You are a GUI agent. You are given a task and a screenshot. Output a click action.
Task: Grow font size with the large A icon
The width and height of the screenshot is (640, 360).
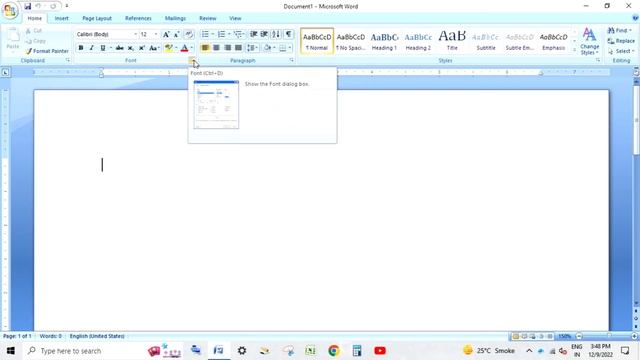pyautogui.click(x=166, y=34)
